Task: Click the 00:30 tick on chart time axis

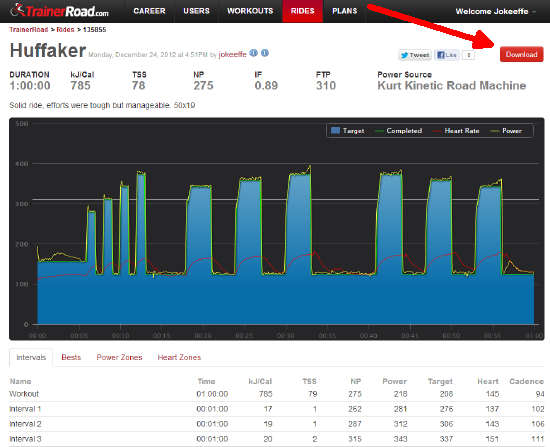Action: pos(286,336)
